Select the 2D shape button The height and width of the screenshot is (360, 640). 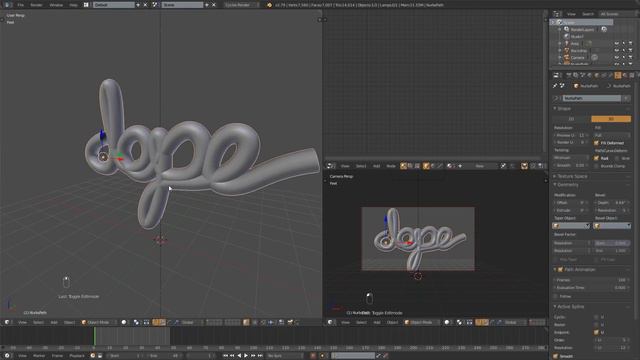coord(571,119)
